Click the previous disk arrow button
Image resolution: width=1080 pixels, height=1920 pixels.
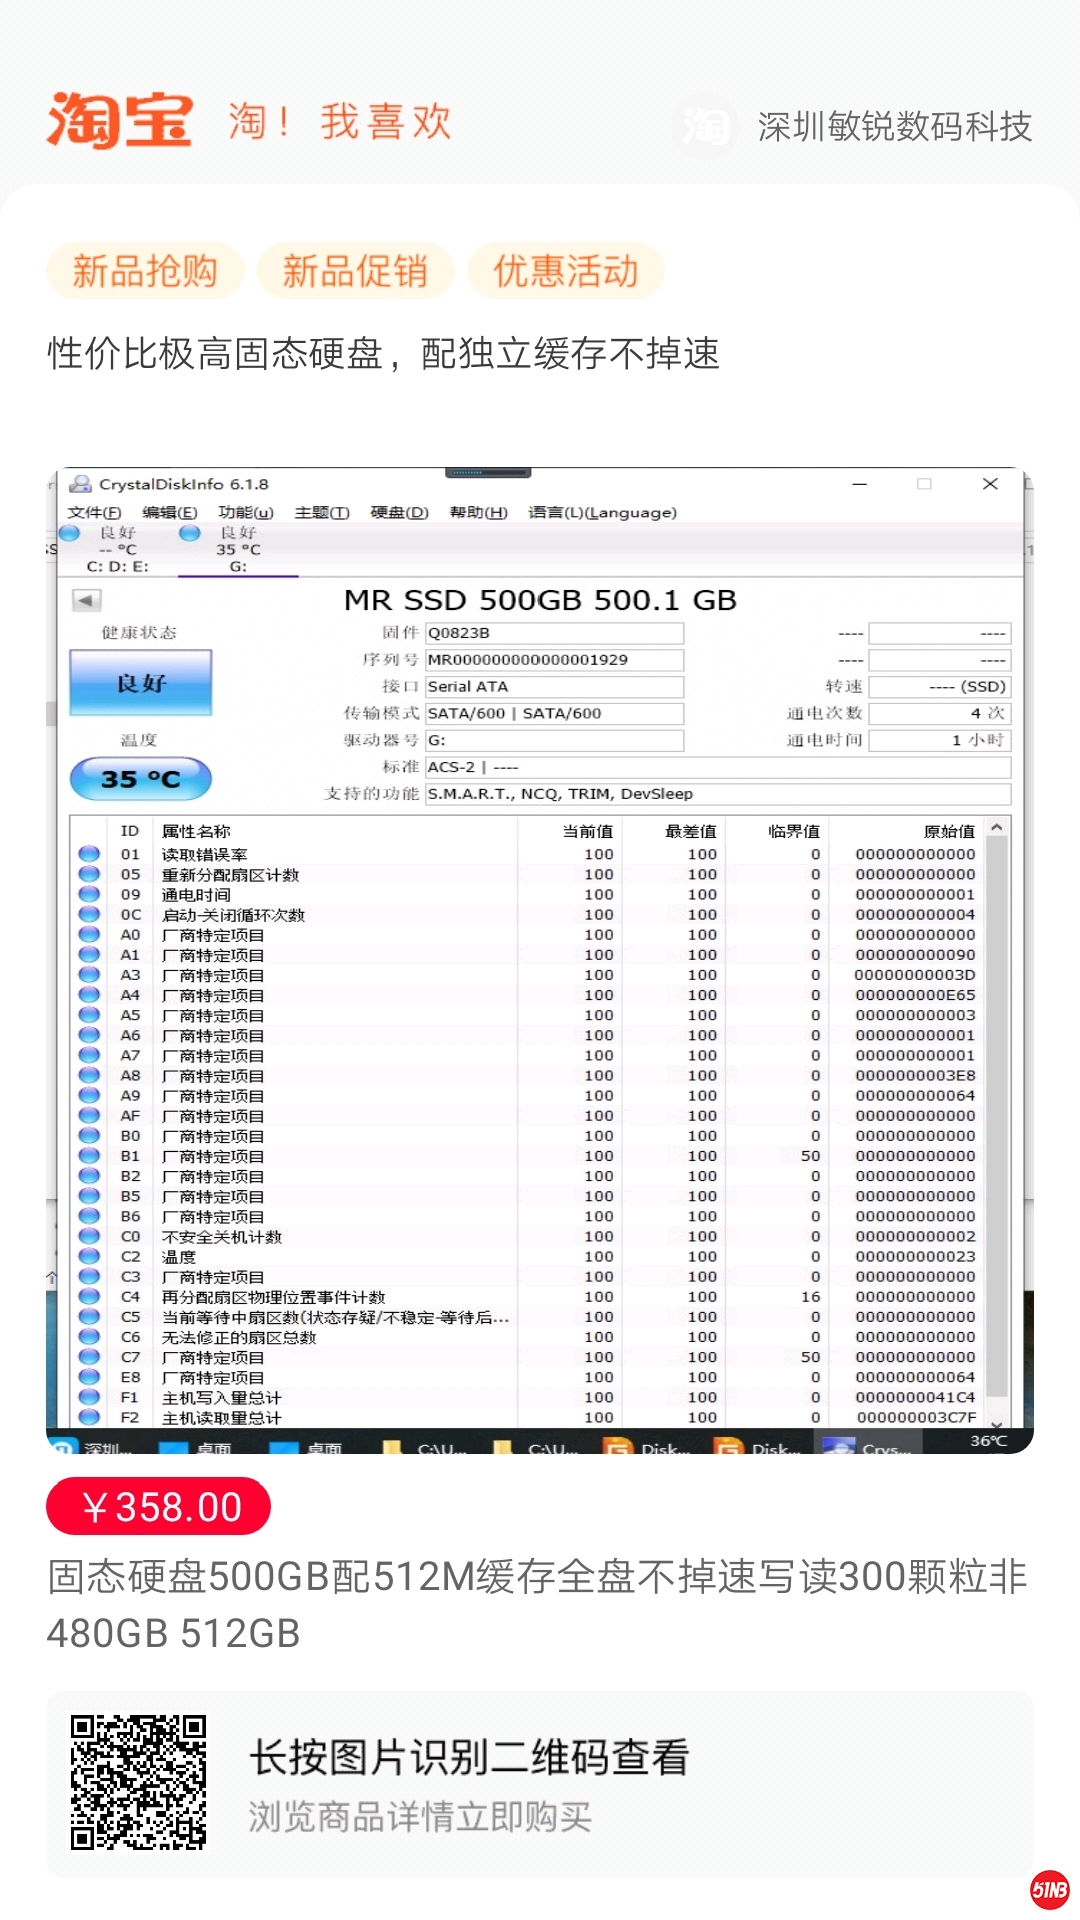[86, 600]
